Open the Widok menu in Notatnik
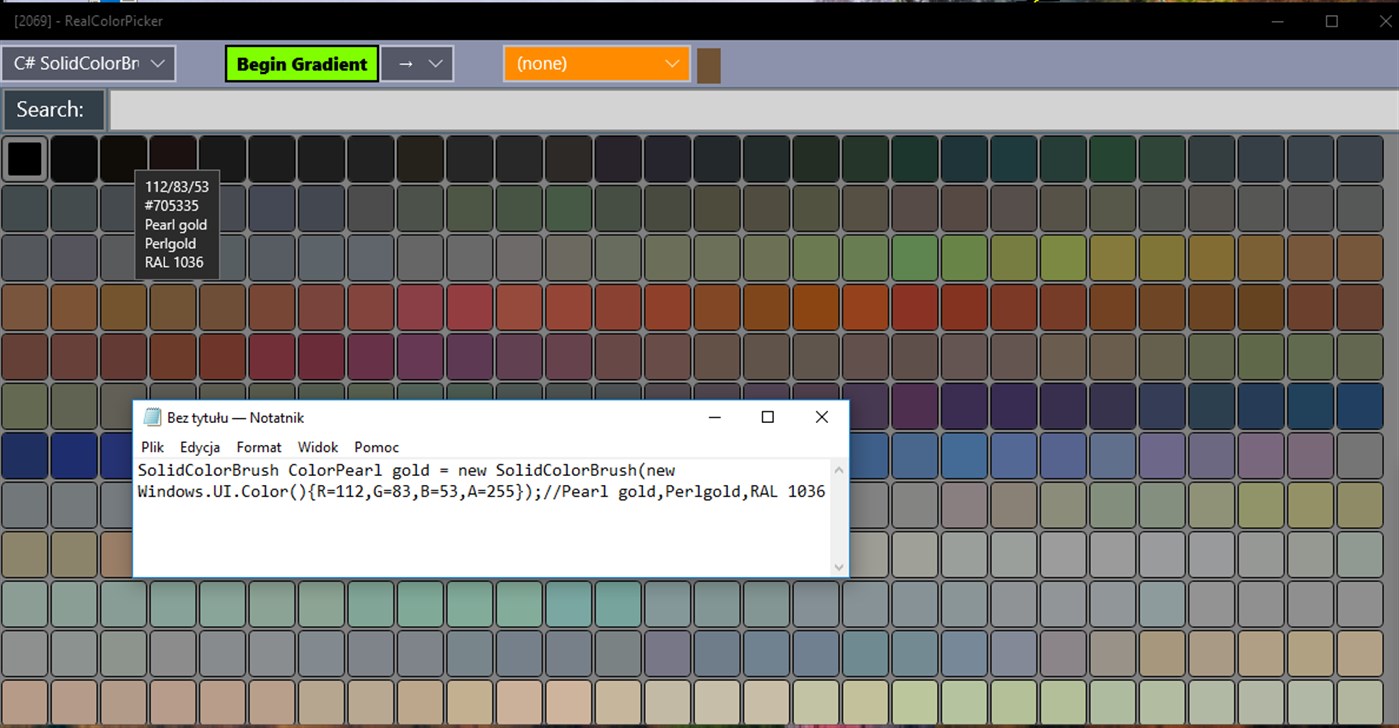 pos(318,447)
